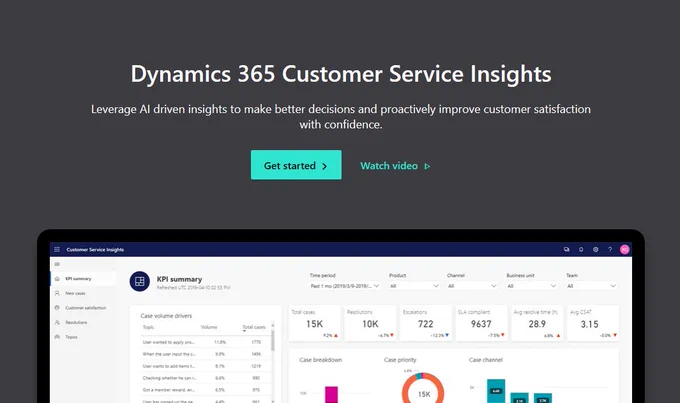
Task: Select Topics in the sidebar
Action: coord(84,337)
